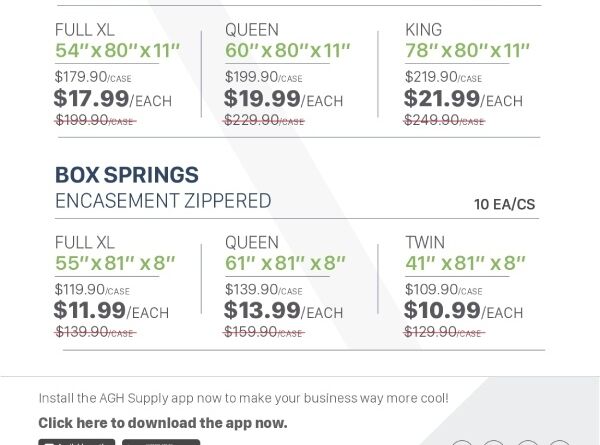Click the leftmost social media circle icon
Screen dimensions: 600x445
tap(462, 442)
